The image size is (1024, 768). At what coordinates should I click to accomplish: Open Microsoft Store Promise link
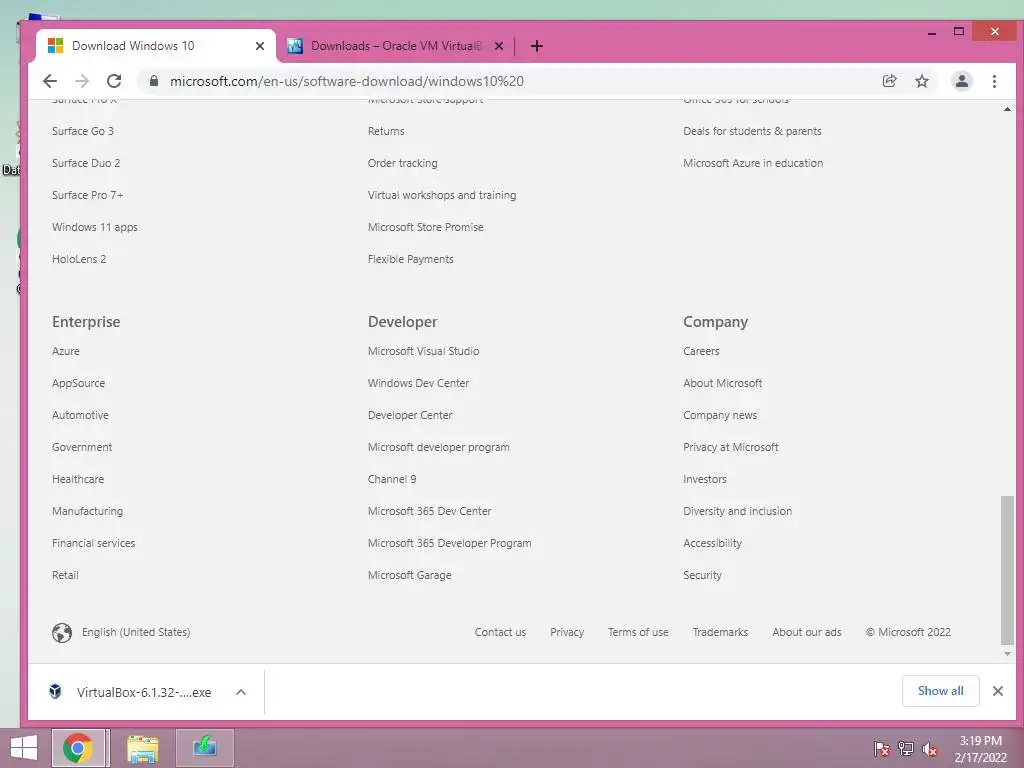pyautogui.click(x=425, y=227)
